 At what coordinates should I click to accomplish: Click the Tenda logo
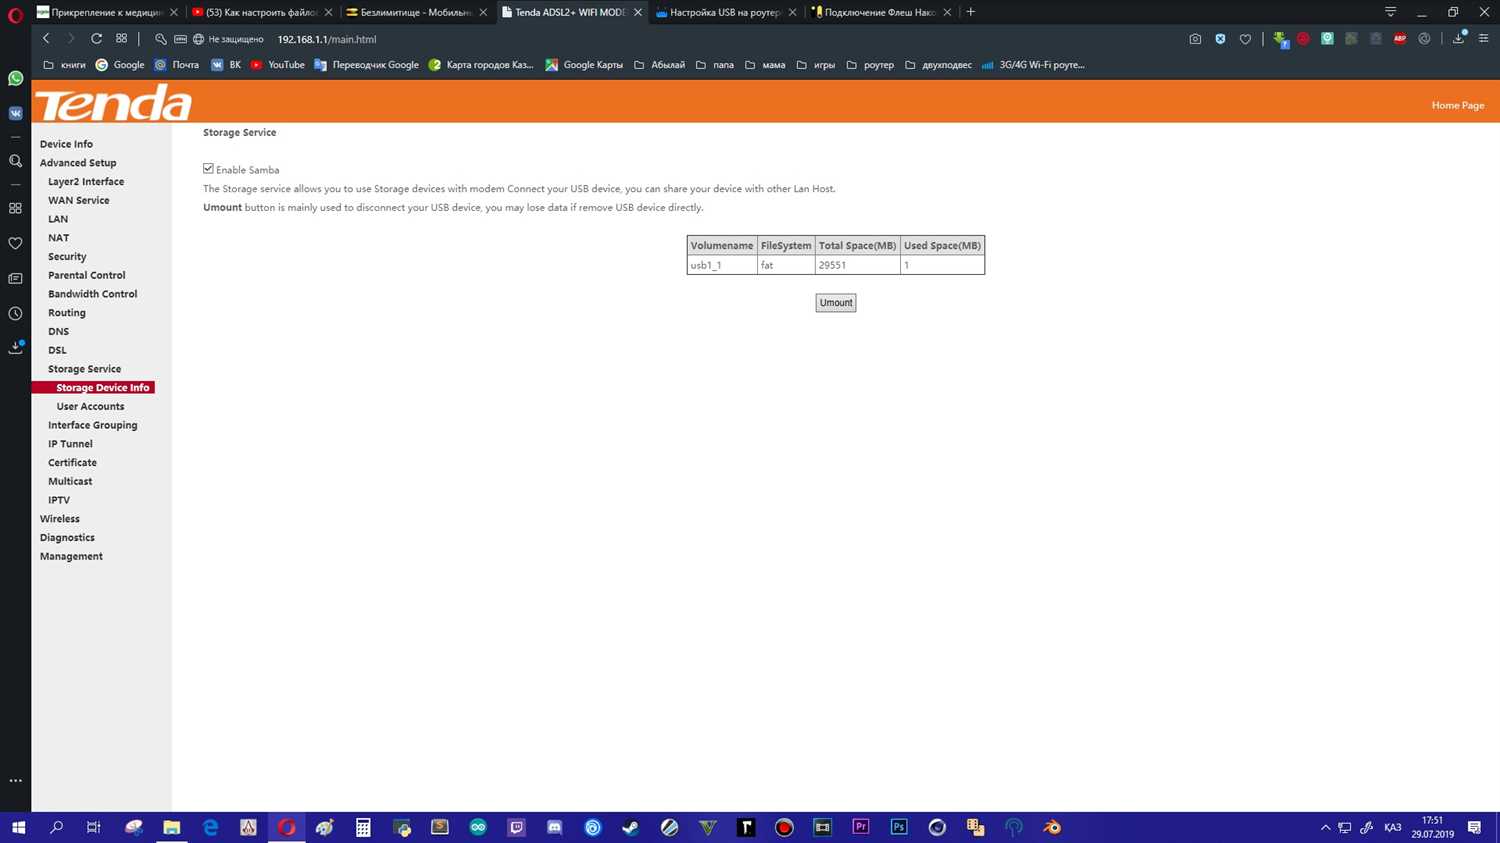(x=113, y=103)
